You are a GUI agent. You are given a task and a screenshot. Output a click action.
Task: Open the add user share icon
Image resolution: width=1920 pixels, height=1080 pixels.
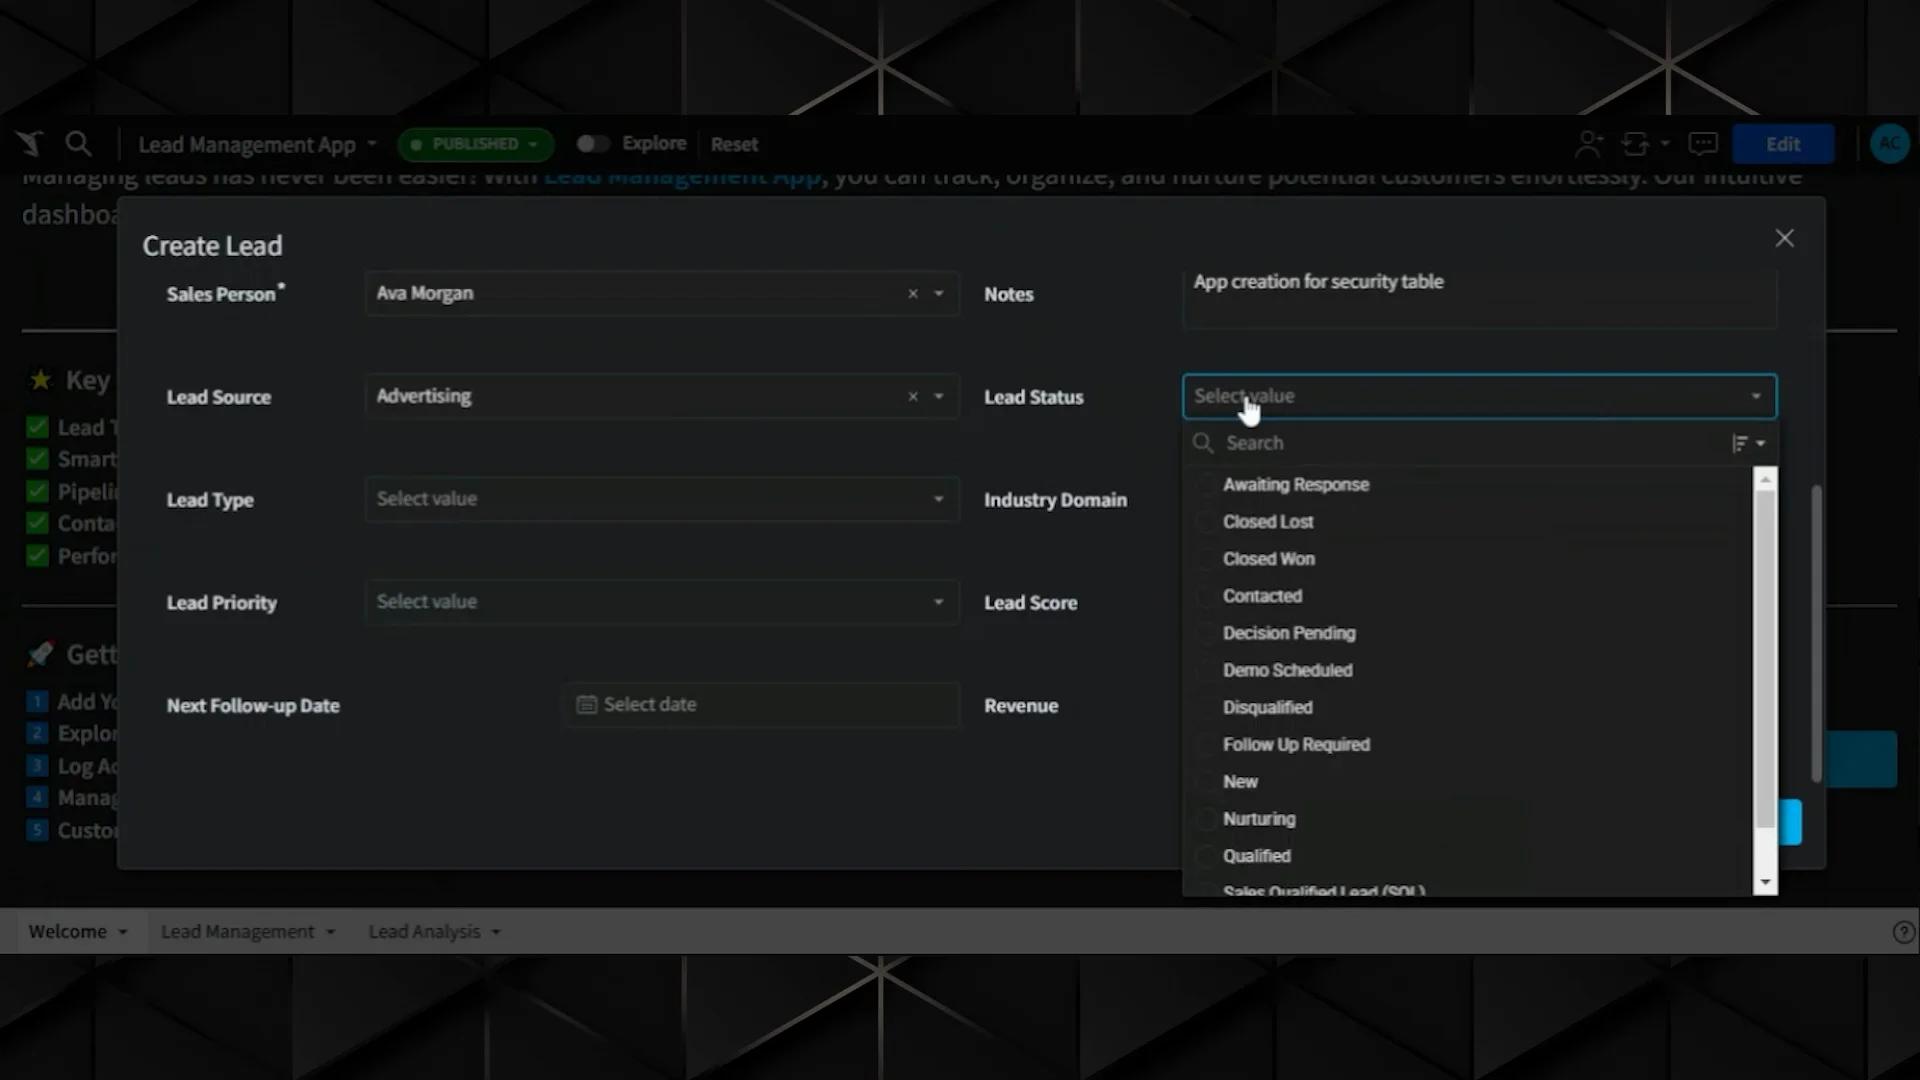point(1589,144)
